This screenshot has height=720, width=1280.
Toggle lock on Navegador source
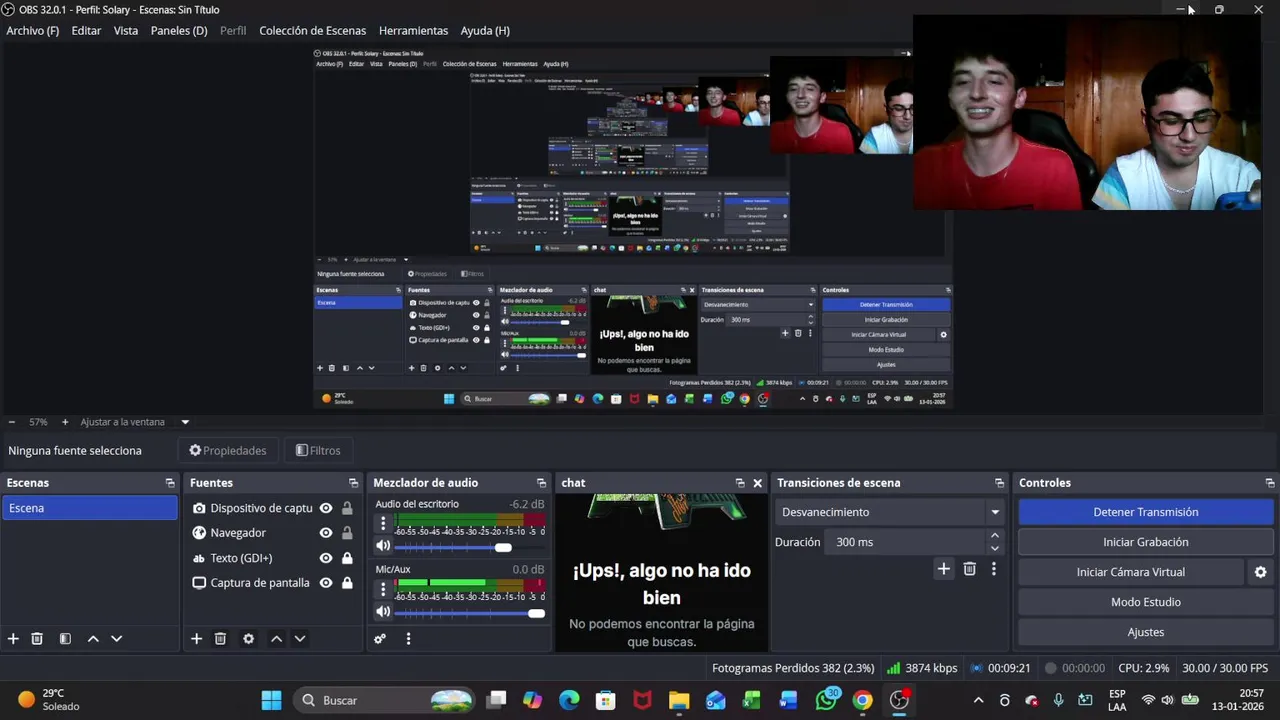pyautogui.click(x=347, y=533)
